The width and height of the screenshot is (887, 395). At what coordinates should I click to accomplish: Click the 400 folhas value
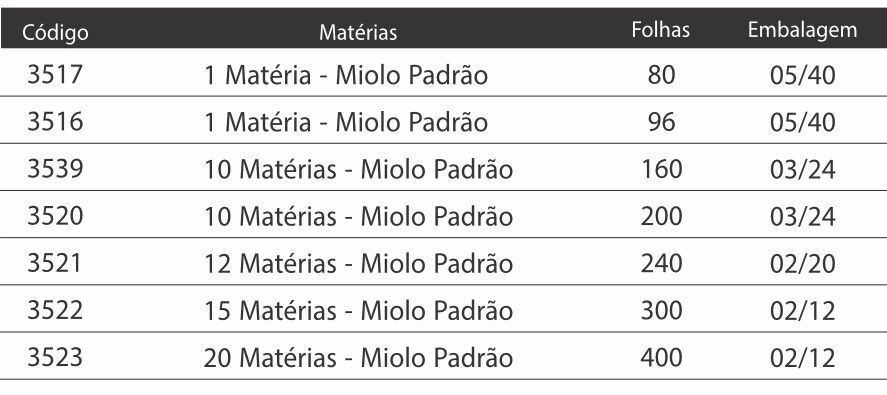pos(661,357)
